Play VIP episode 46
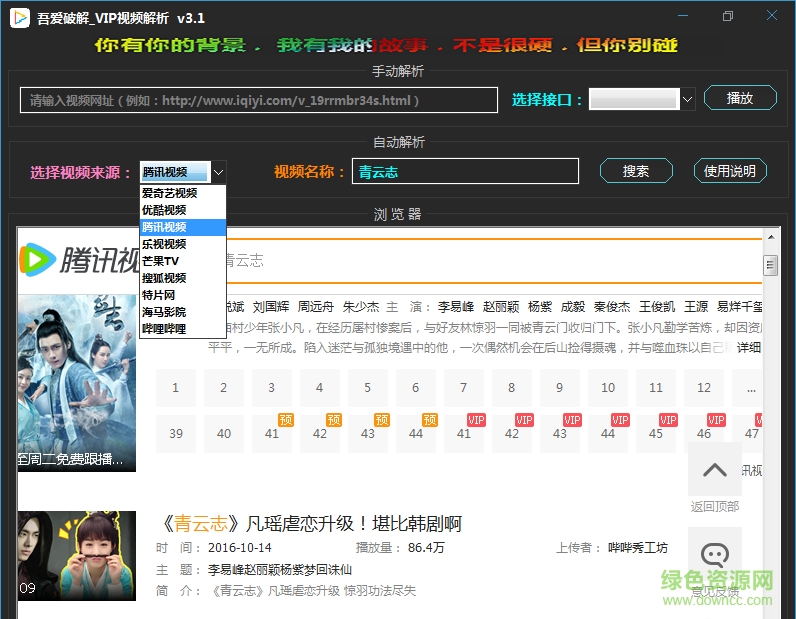 point(704,434)
